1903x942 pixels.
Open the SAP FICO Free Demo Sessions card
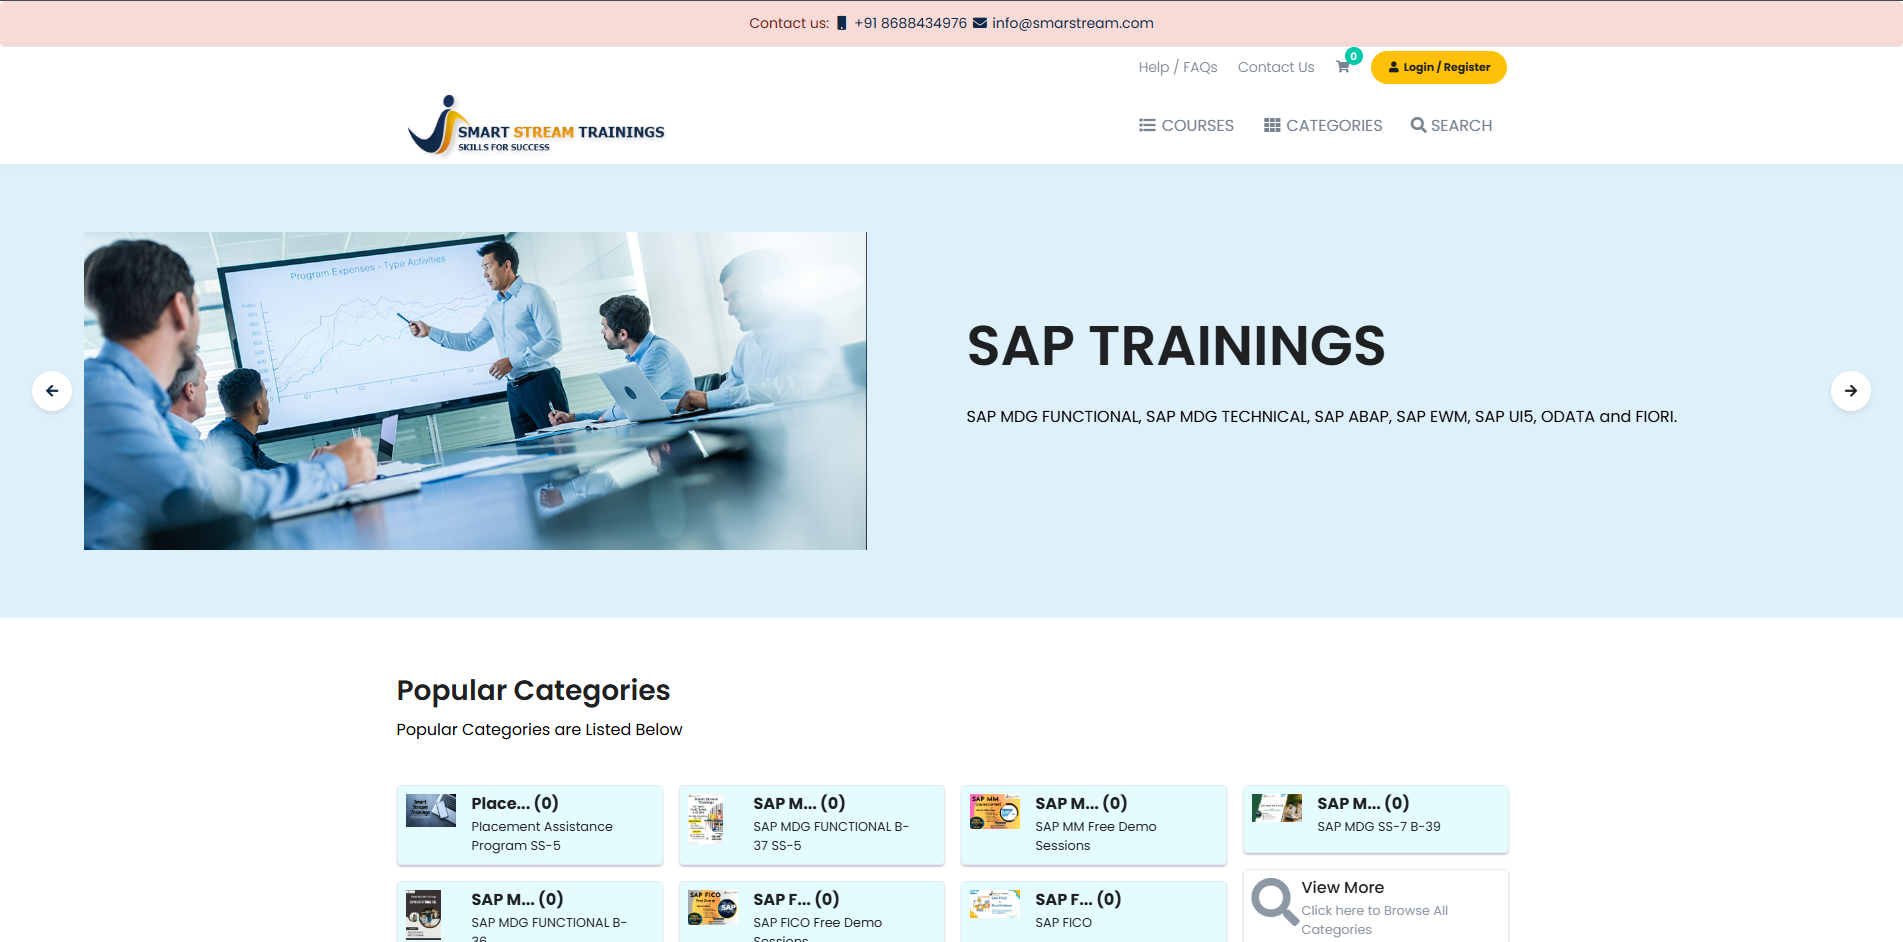(x=811, y=912)
